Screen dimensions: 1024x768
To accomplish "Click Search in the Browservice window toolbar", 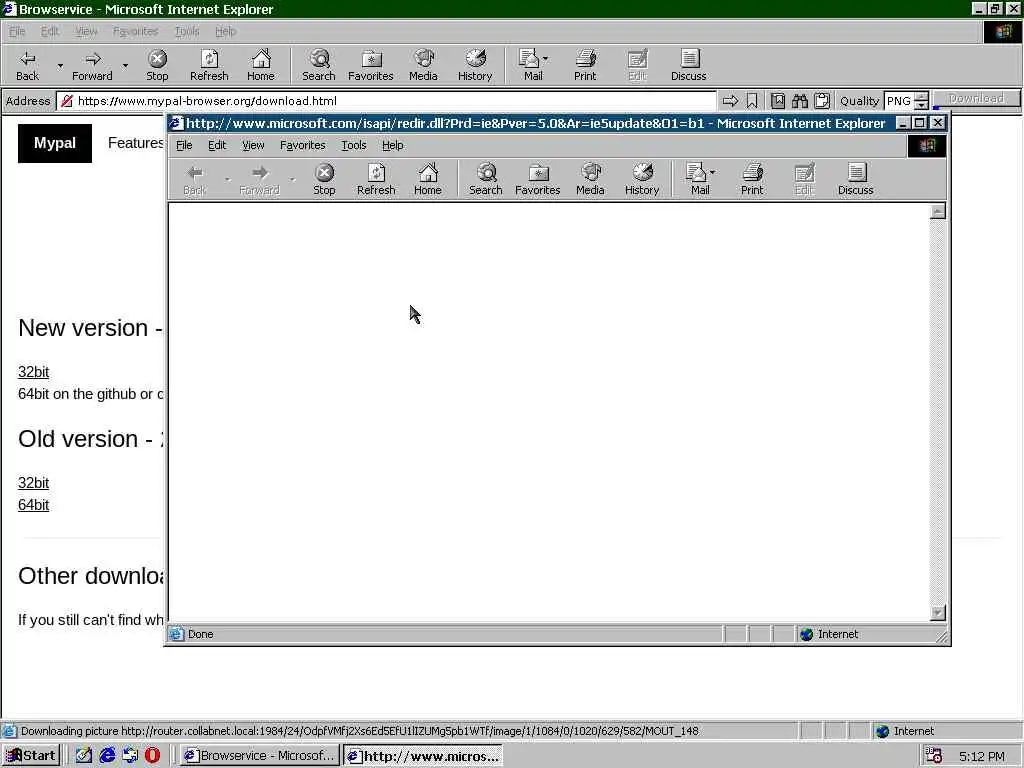I will click(x=319, y=65).
